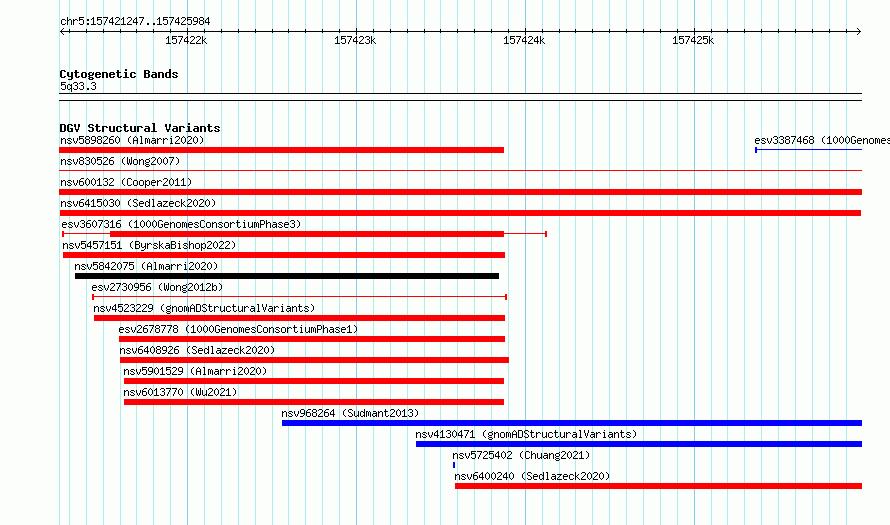Select the nsv600132 red bar
This screenshot has width=890, height=525.
click(x=460, y=192)
